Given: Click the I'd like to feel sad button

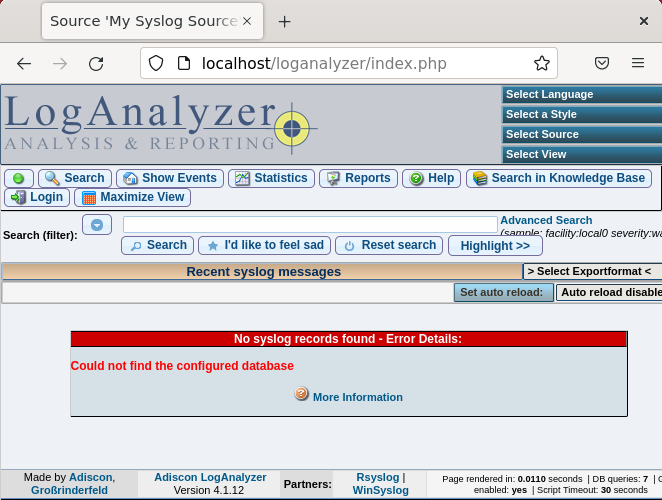Looking at the screenshot, I should pos(264,245).
